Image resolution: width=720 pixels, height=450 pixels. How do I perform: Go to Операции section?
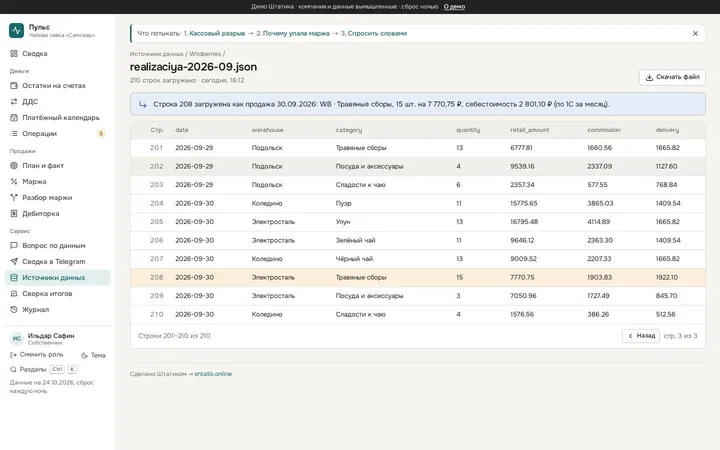click(x=57, y=134)
